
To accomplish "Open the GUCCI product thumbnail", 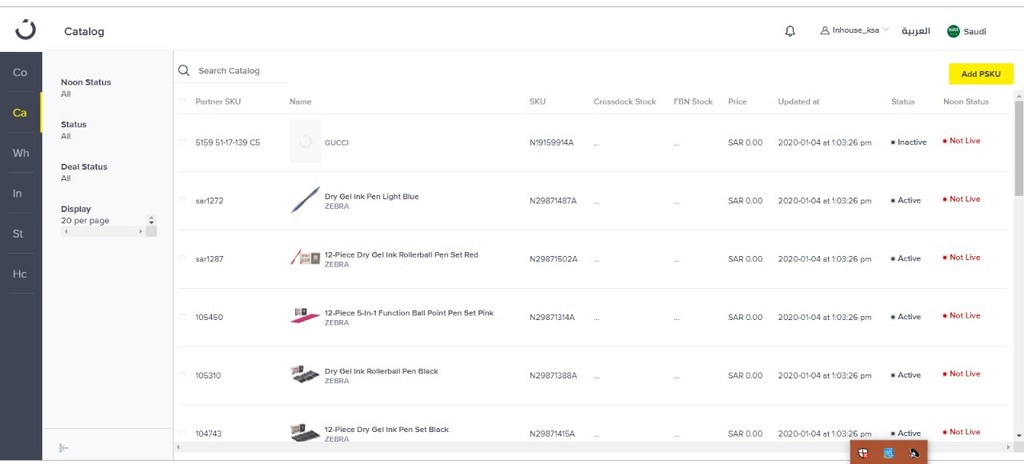I will 305,141.
